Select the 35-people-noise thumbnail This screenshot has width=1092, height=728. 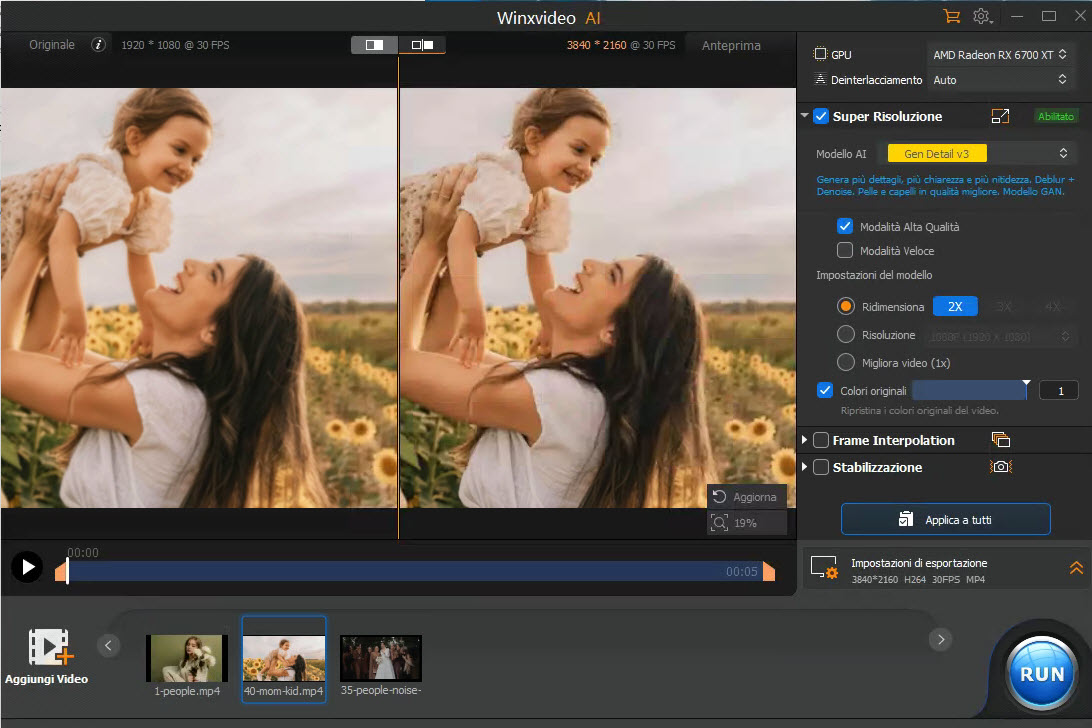[380, 658]
